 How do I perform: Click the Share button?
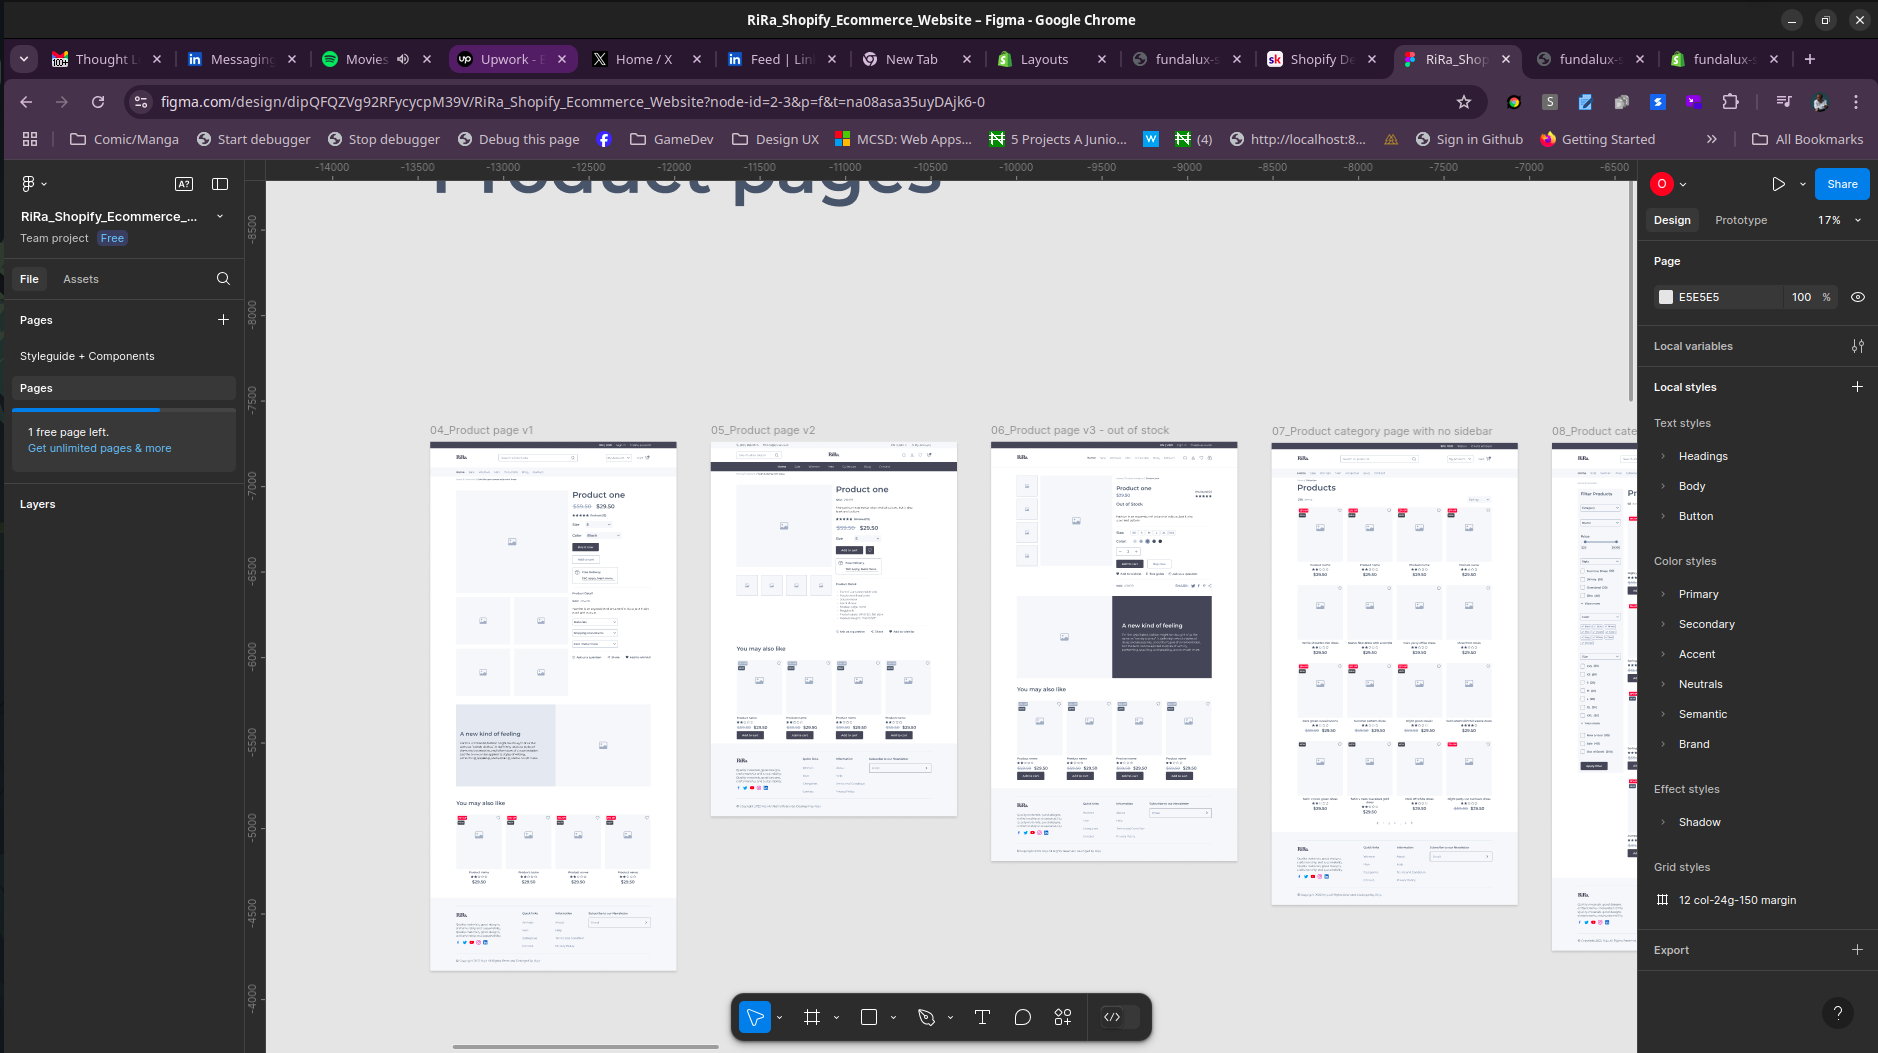1842,184
